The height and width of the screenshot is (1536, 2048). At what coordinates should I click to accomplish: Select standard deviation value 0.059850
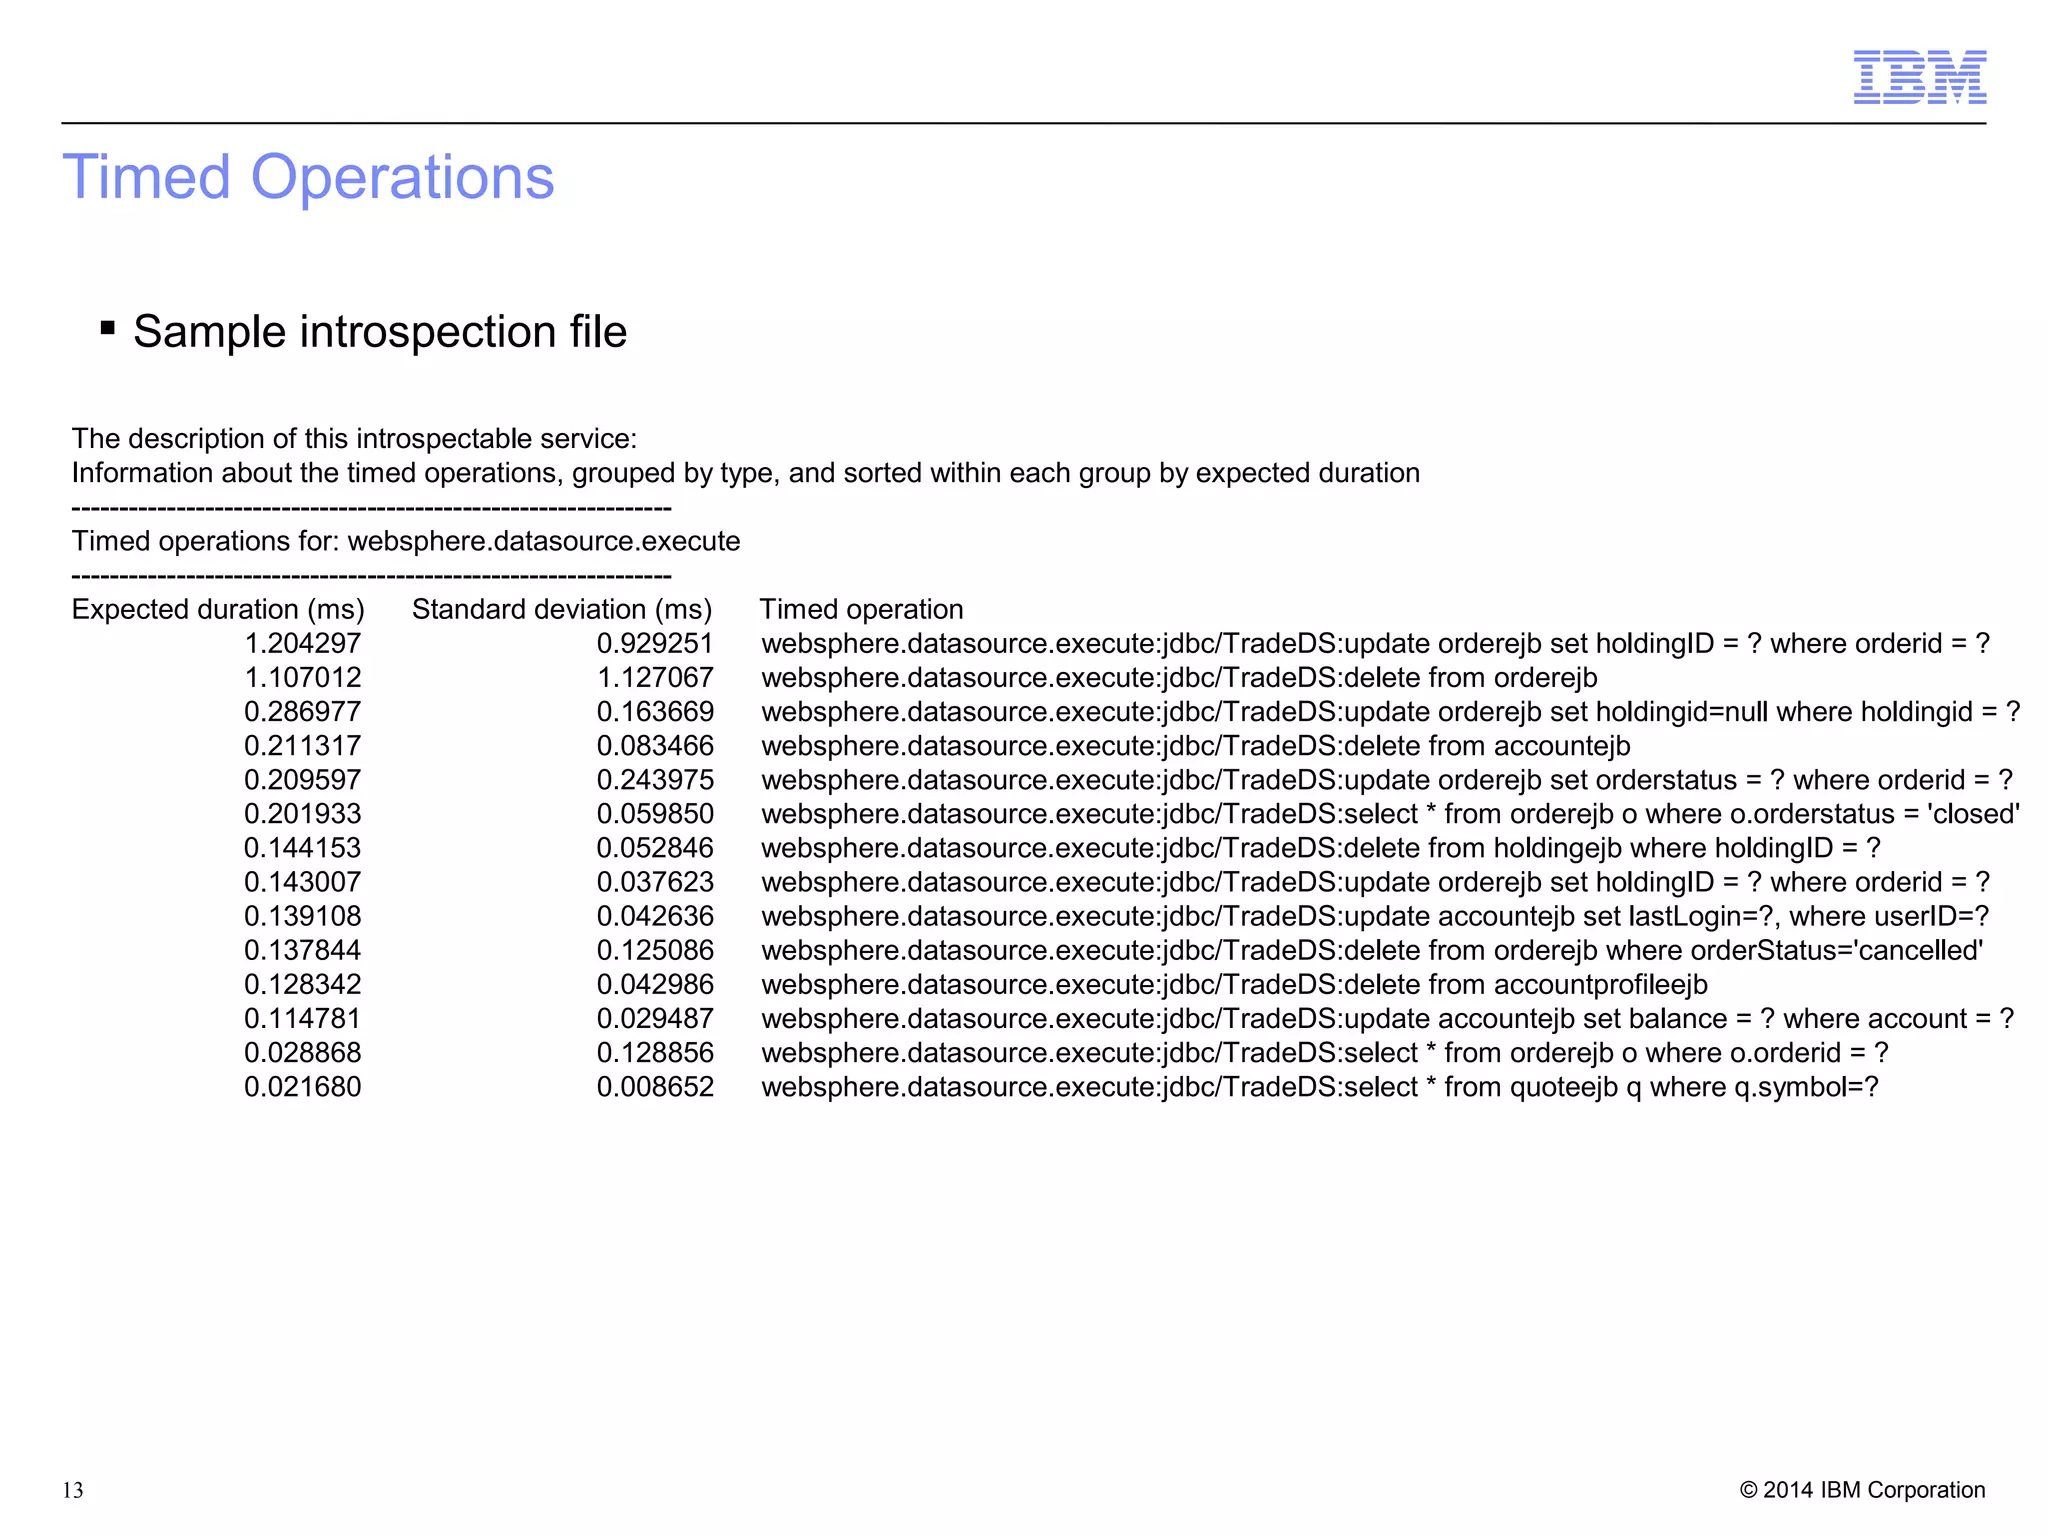tap(655, 814)
